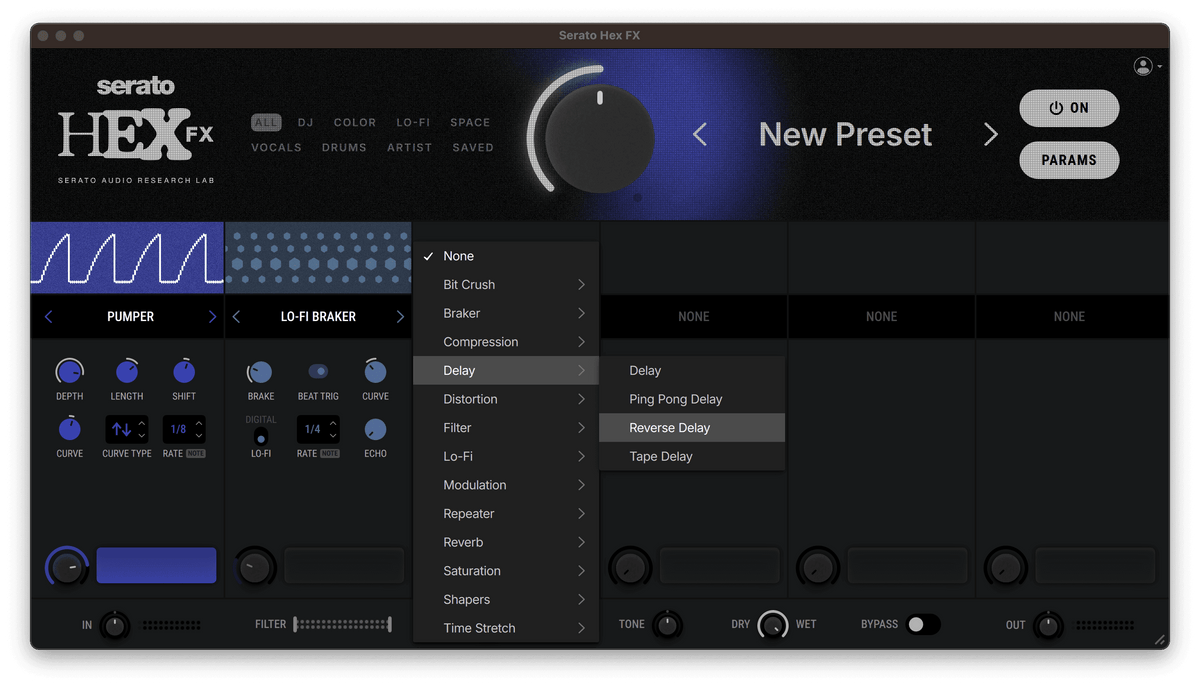Filter presets by LO-FI category
Image resolution: width=1200 pixels, height=687 pixels.
(413, 122)
